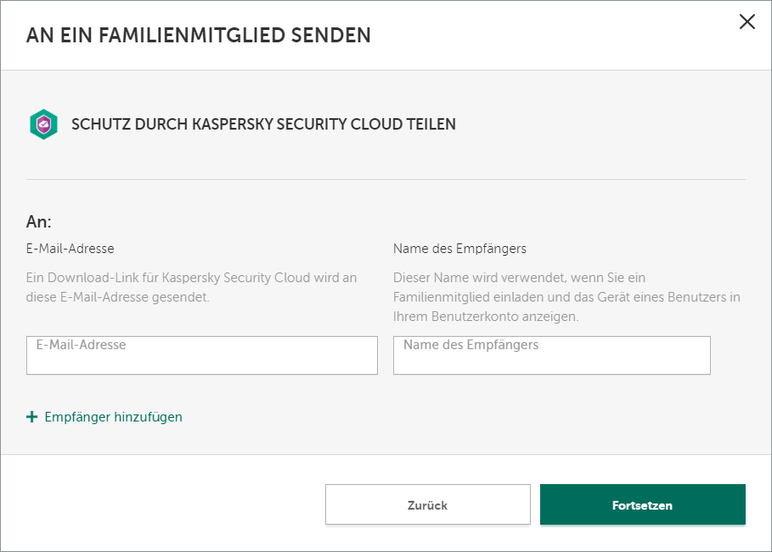The height and width of the screenshot is (552, 772).
Task: Click the download link description text
Action: [x=191, y=287]
